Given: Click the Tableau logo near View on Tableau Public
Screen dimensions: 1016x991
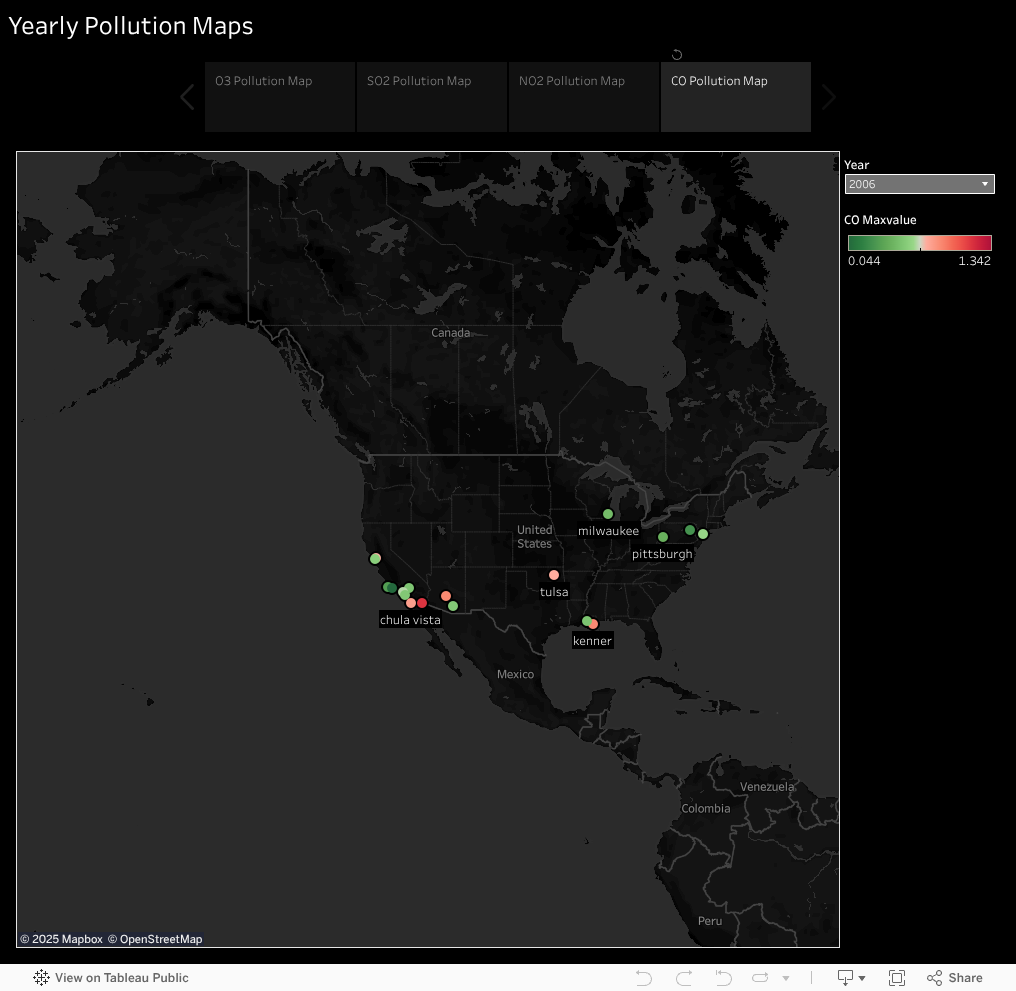Looking at the screenshot, I should [x=40, y=977].
